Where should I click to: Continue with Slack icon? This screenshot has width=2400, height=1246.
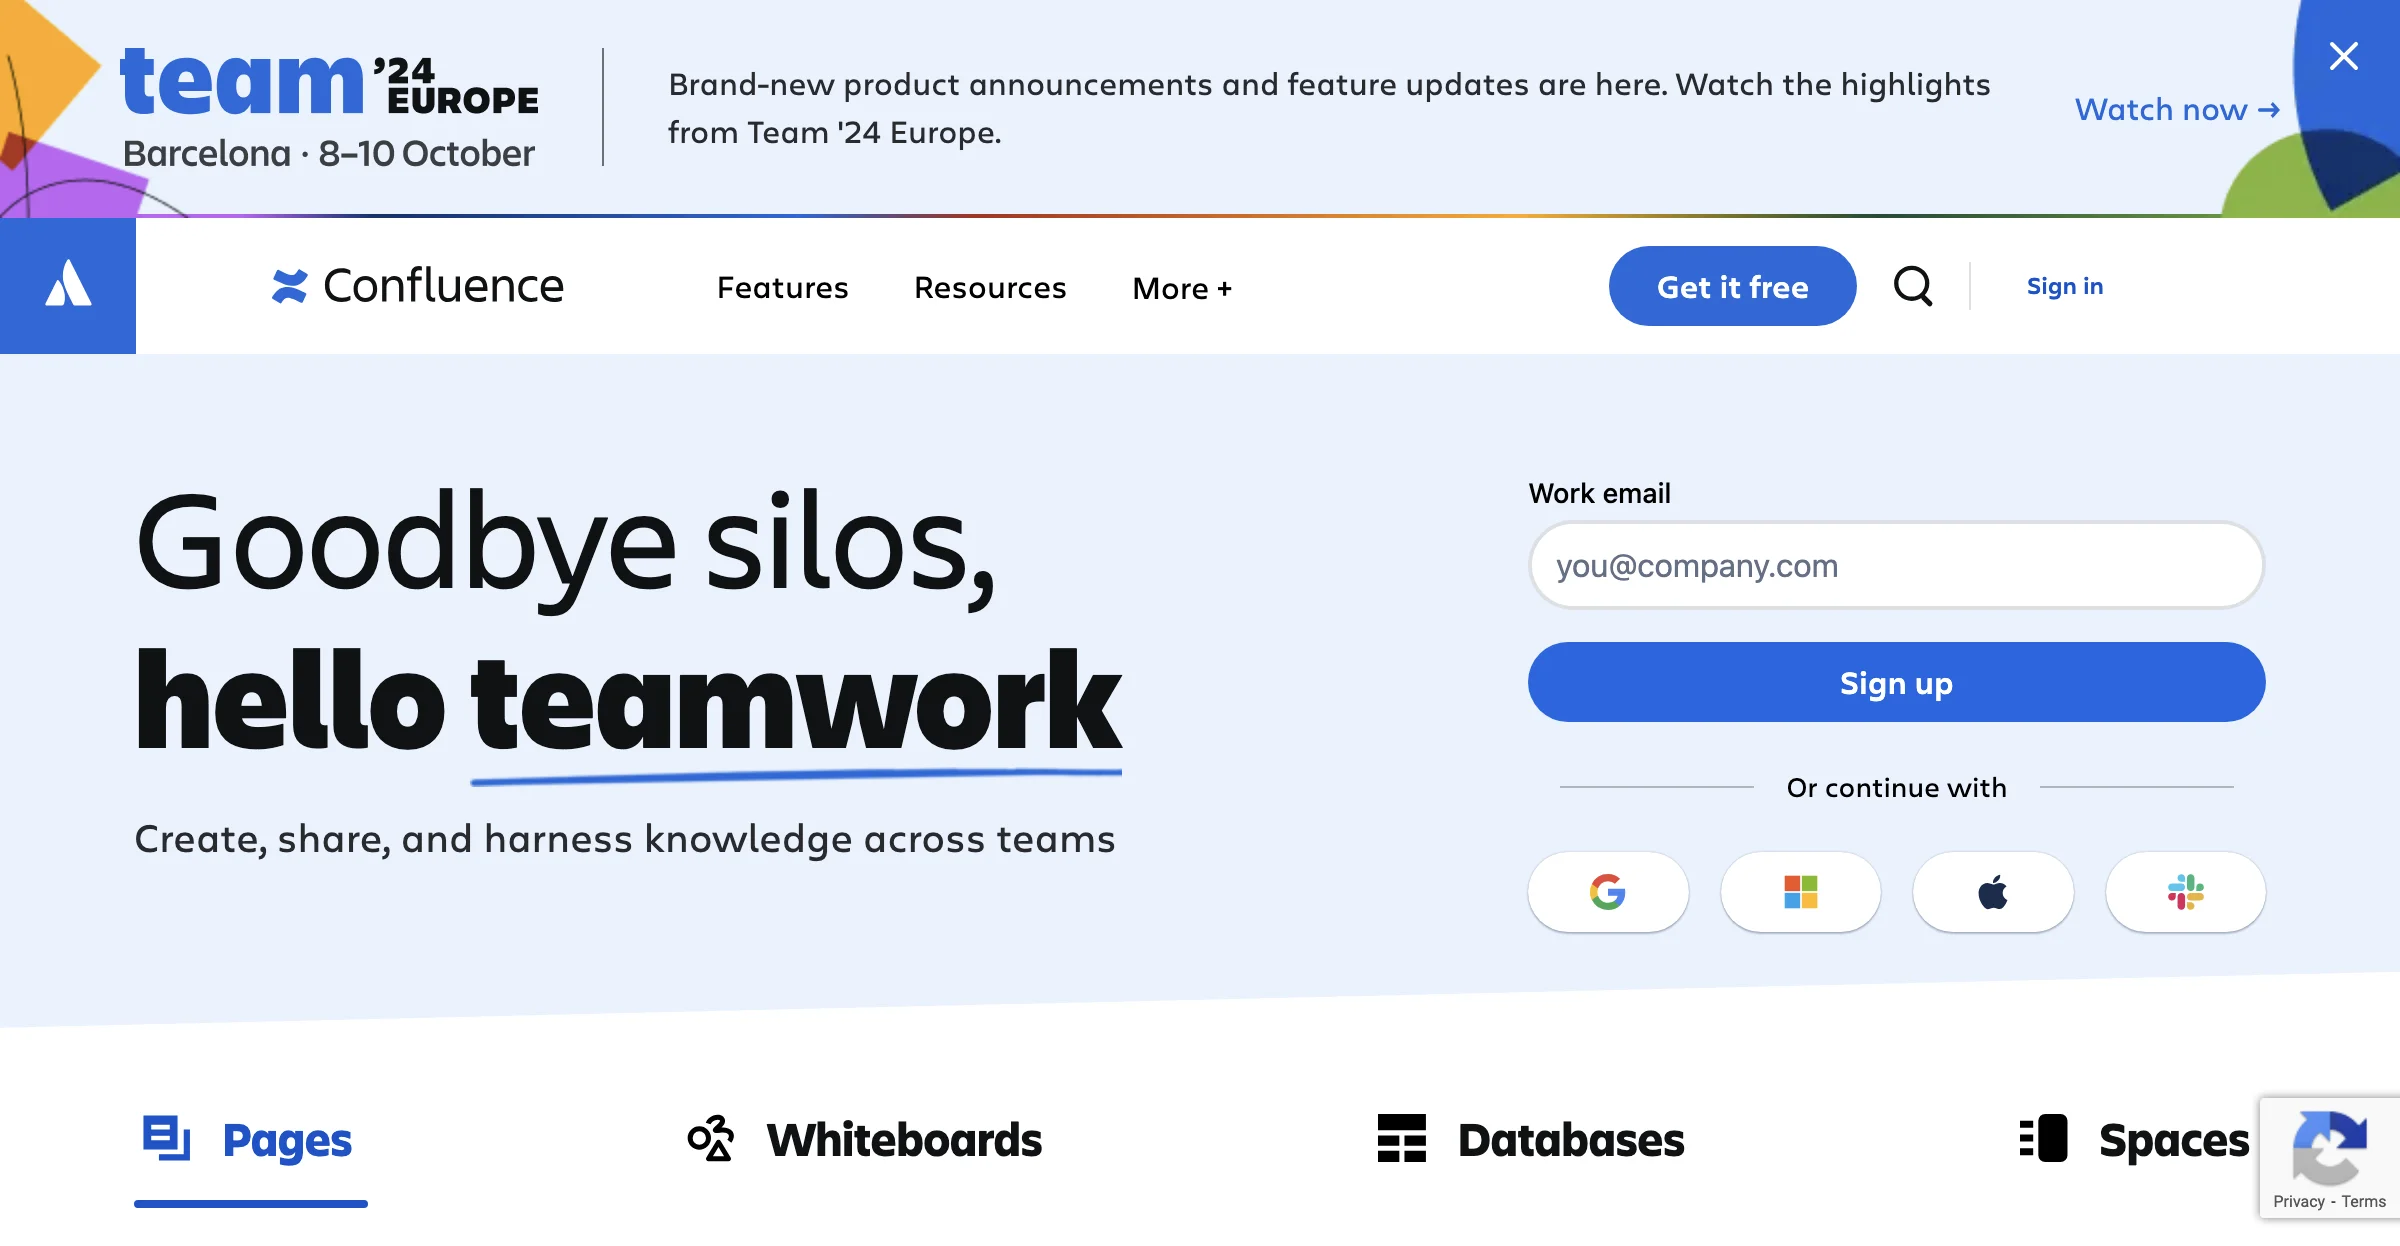[x=2184, y=890]
